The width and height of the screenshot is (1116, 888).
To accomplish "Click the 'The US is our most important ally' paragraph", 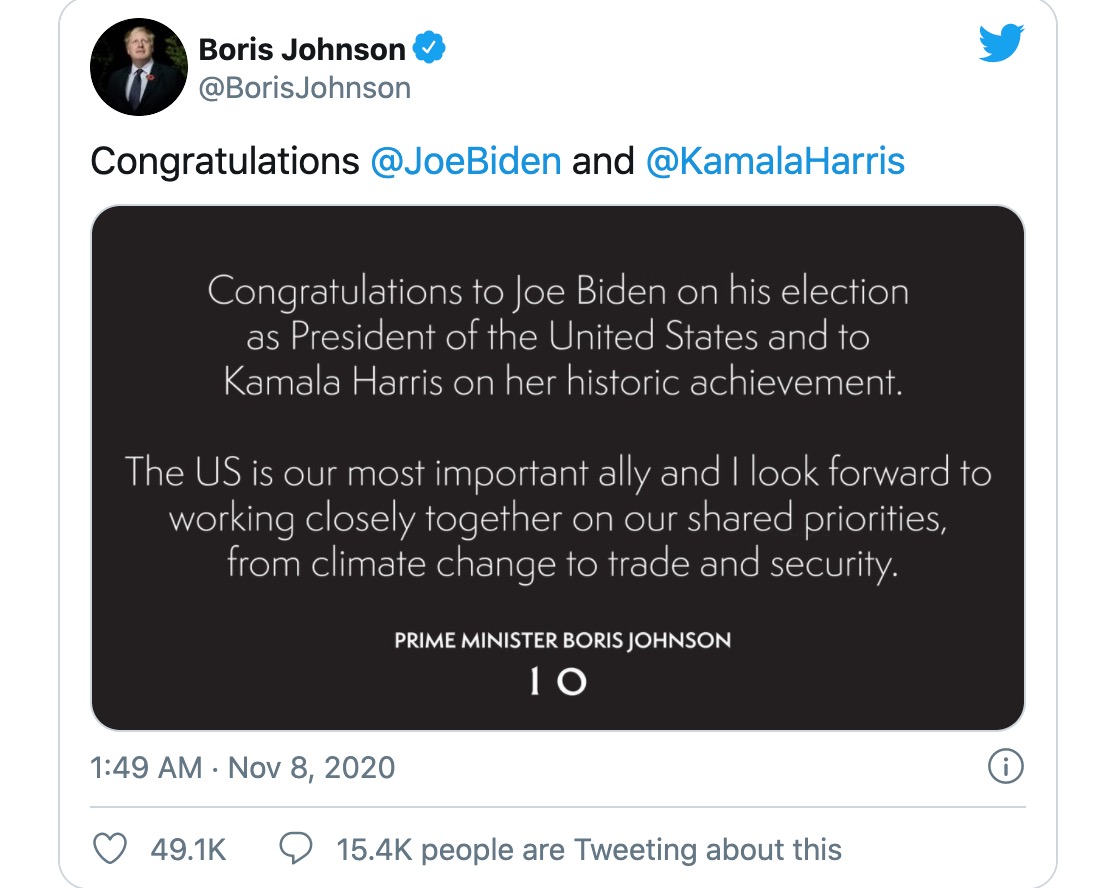I will tap(557, 518).
